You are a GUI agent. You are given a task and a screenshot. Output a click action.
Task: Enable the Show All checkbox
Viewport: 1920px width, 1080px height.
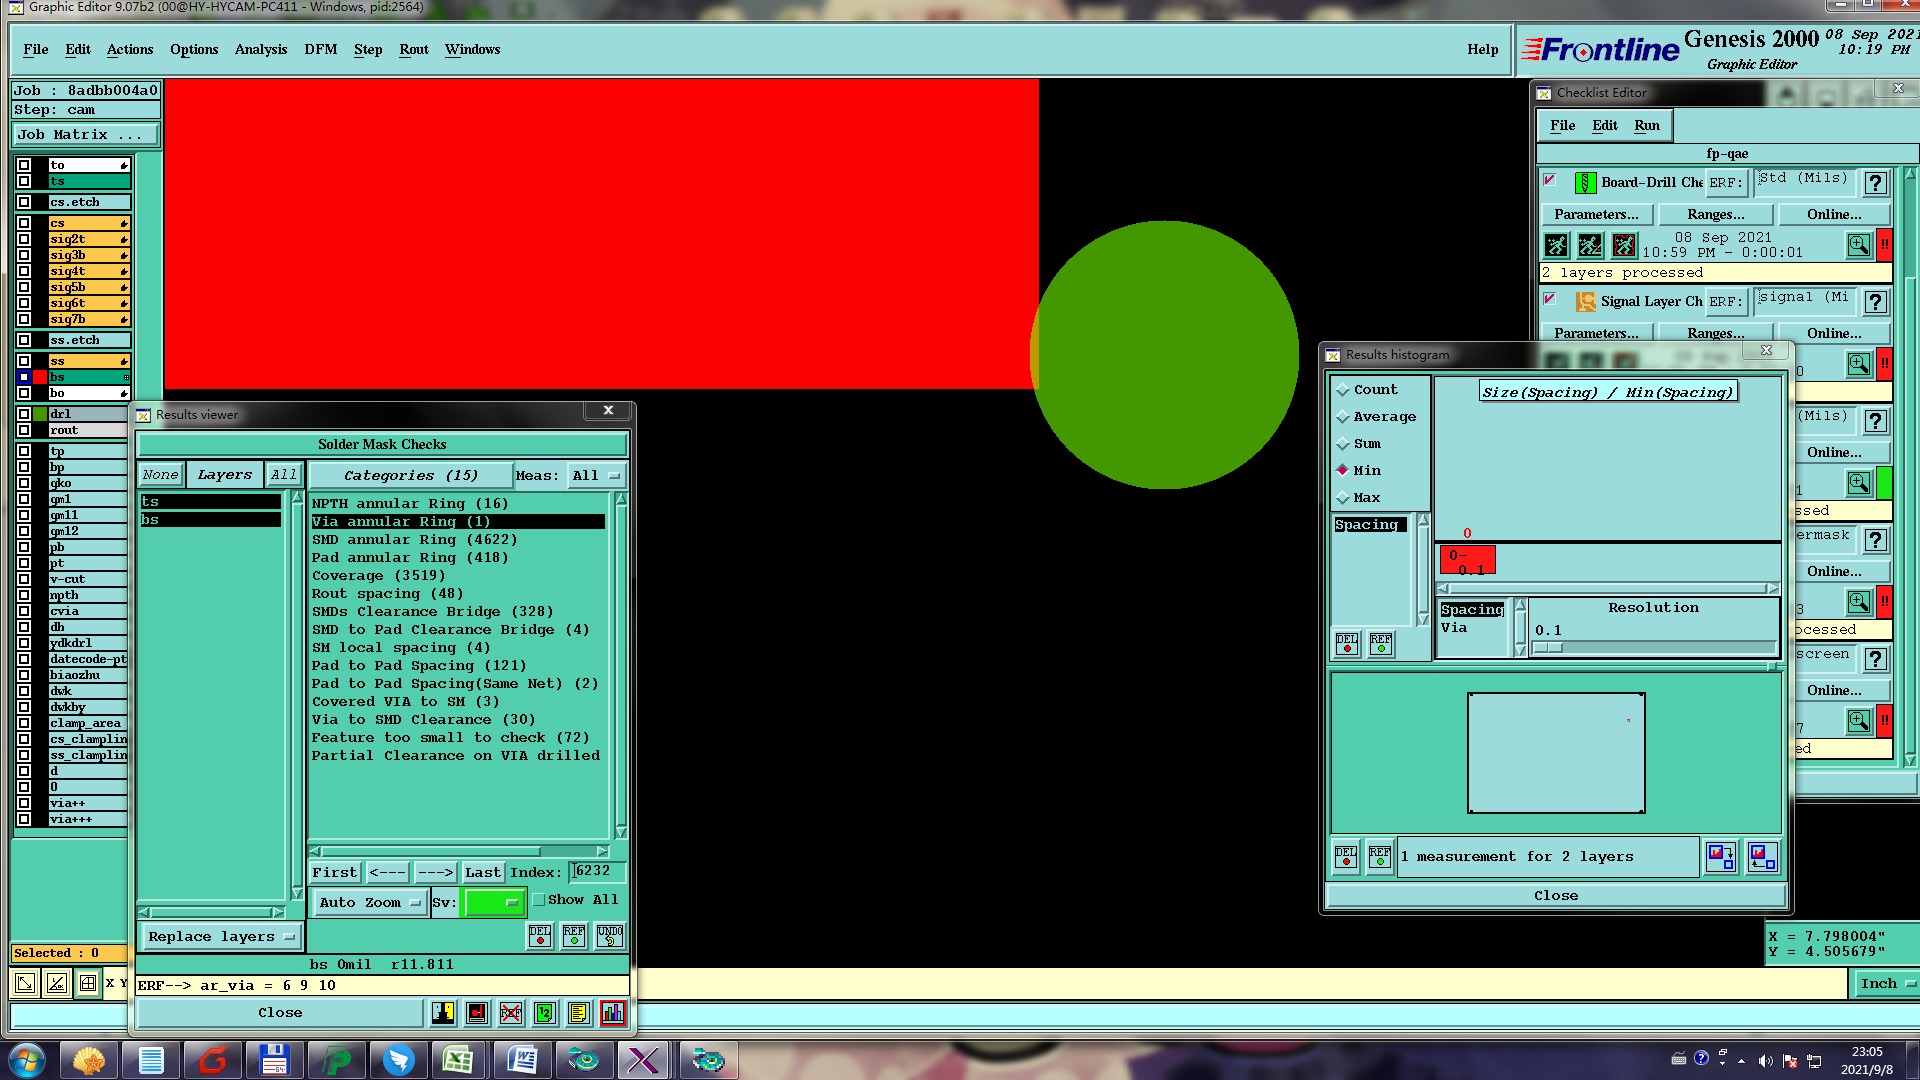click(539, 900)
